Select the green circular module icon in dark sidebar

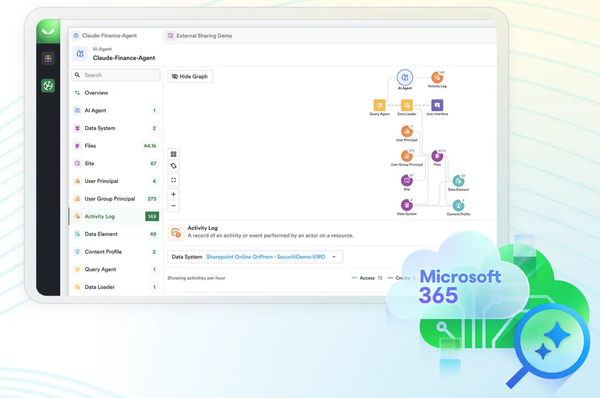coord(48,86)
